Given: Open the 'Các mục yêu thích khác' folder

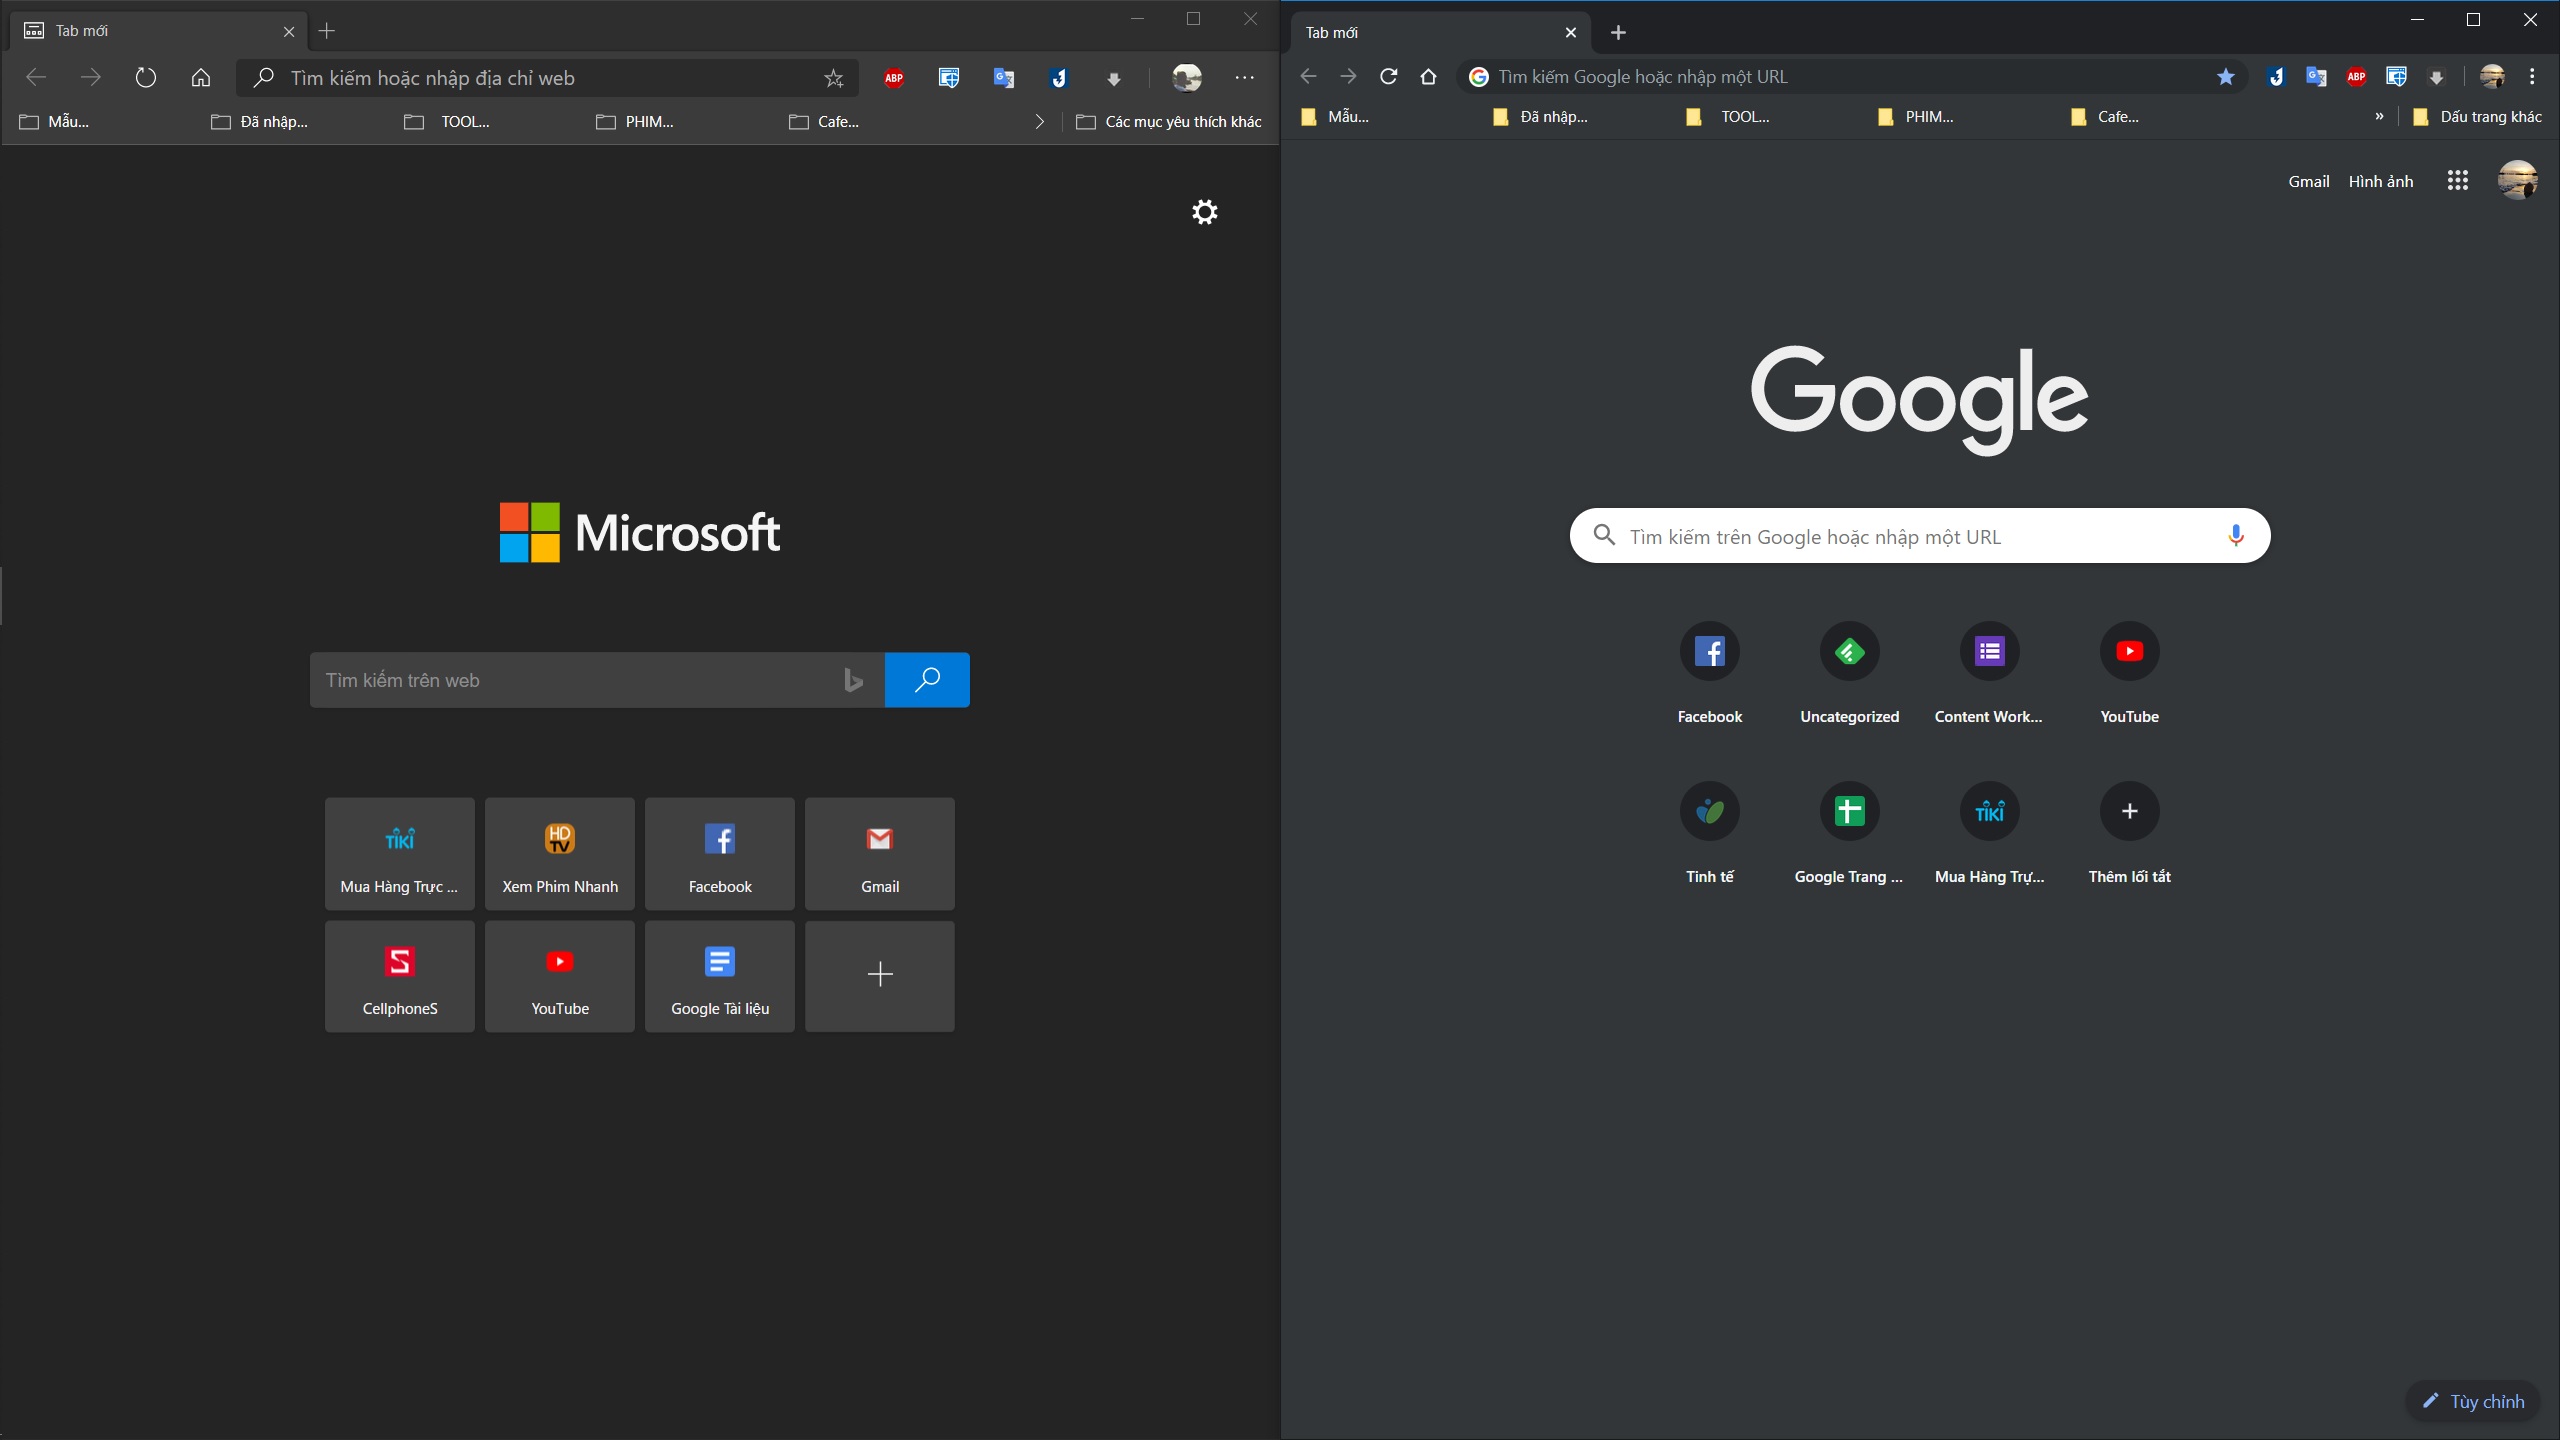Looking at the screenshot, I should coord(1169,122).
